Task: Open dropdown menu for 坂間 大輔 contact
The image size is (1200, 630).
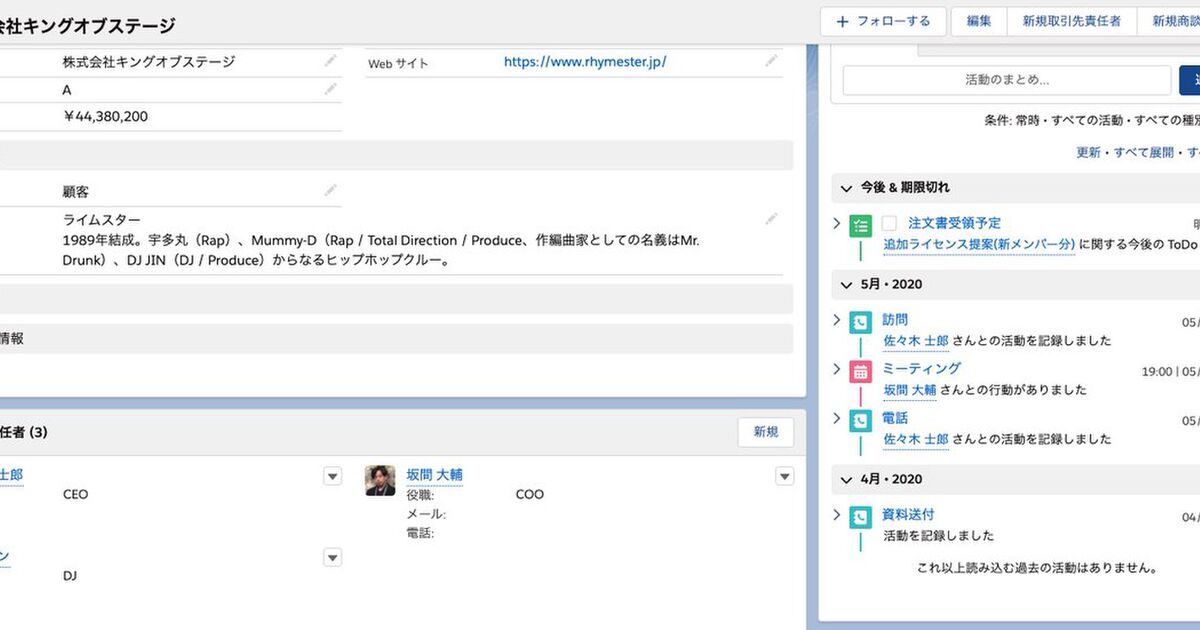Action: pyautogui.click(x=785, y=476)
